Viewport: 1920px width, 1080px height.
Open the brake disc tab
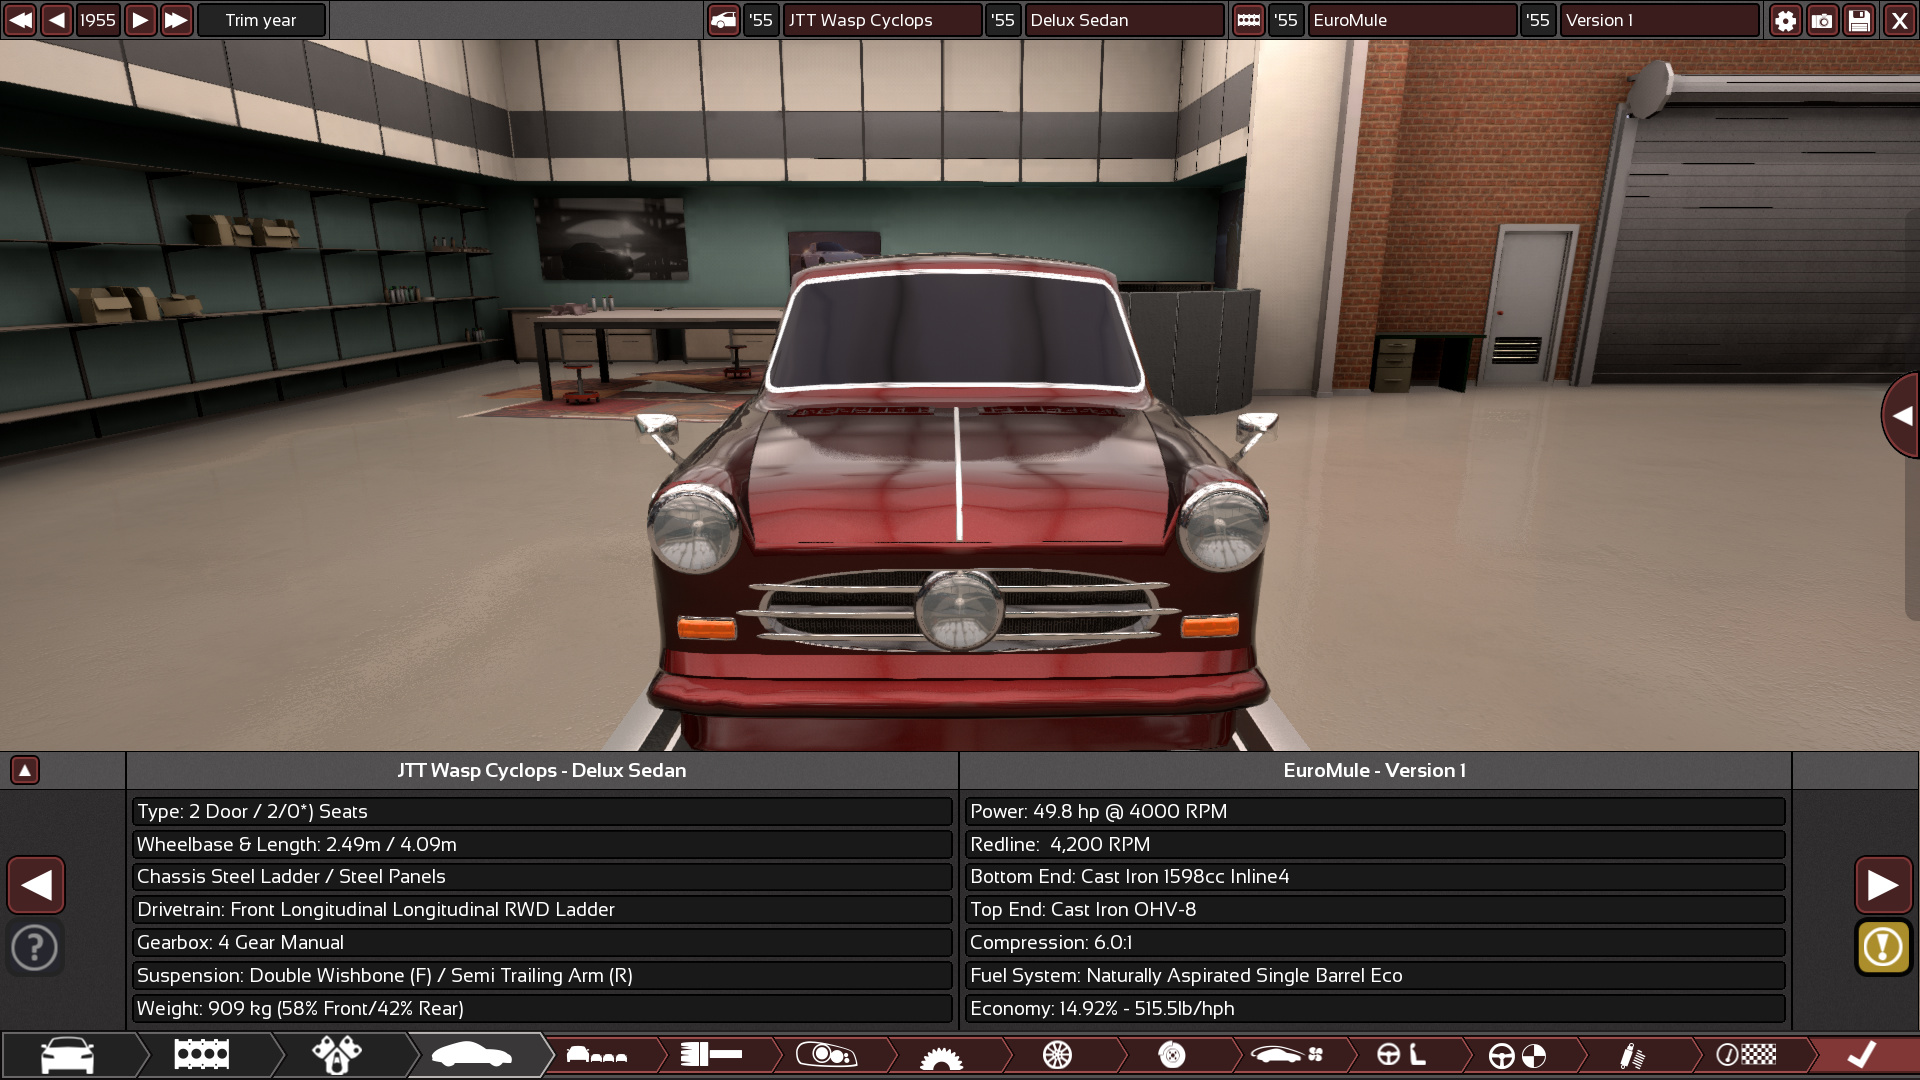point(1172,1055)
